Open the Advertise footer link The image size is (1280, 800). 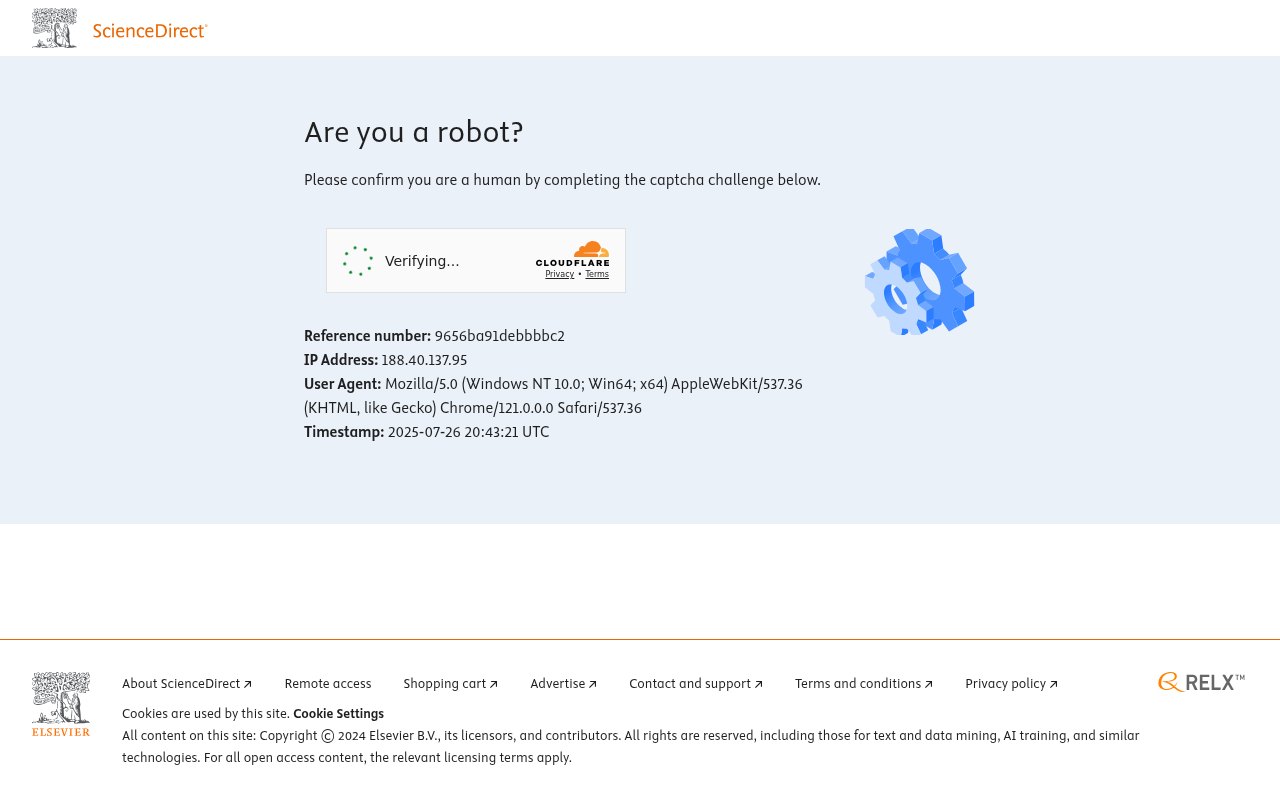tap(564, 684)
